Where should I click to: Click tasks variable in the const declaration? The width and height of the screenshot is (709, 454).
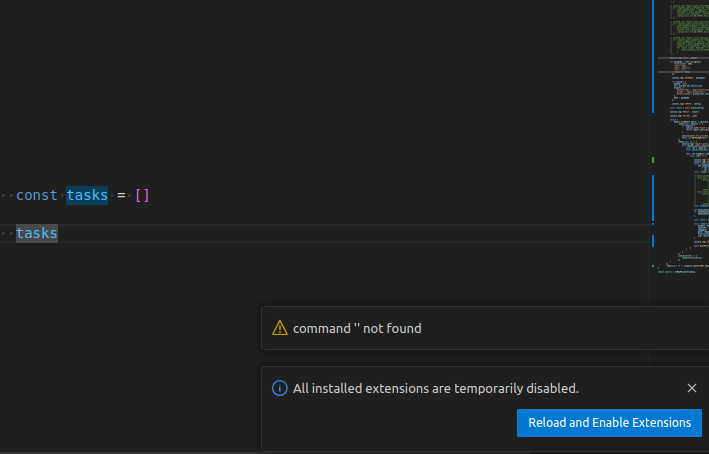pos(87,195)
